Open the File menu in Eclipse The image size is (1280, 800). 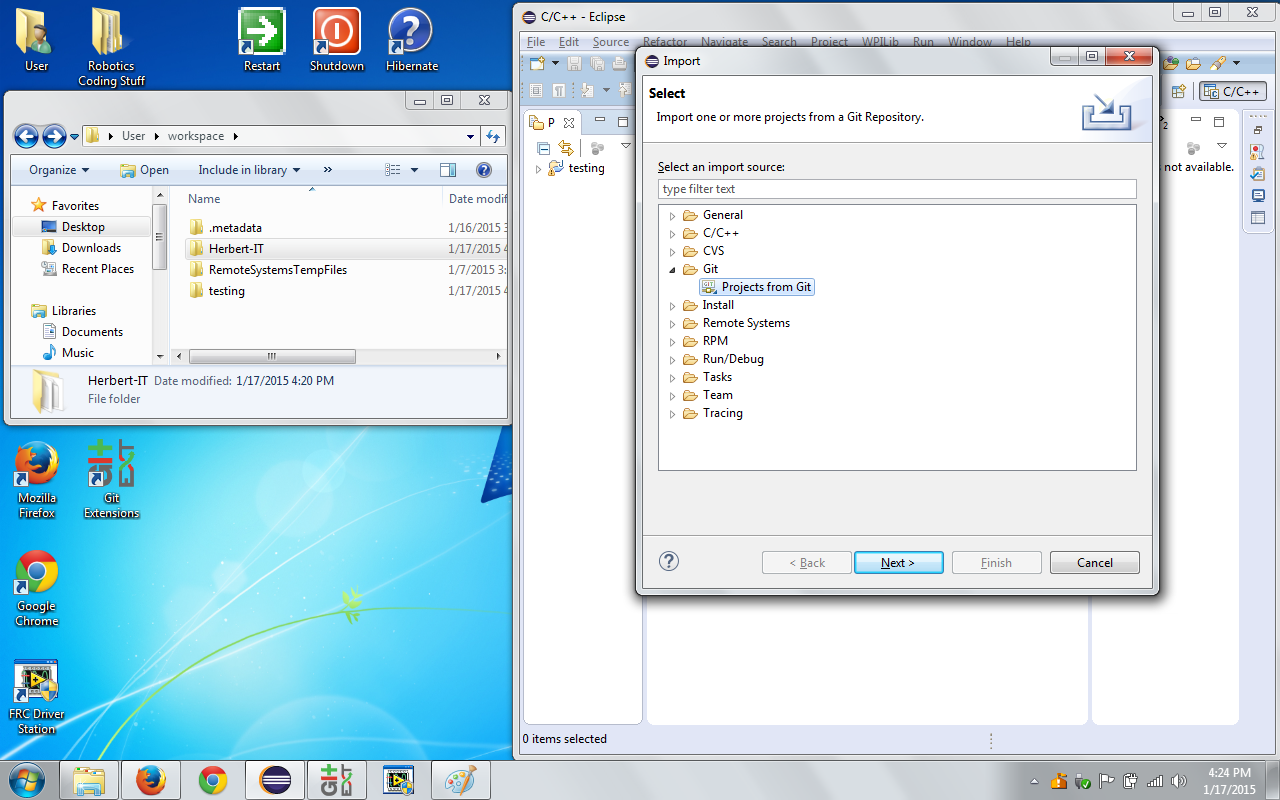click(x=536, y=42)
